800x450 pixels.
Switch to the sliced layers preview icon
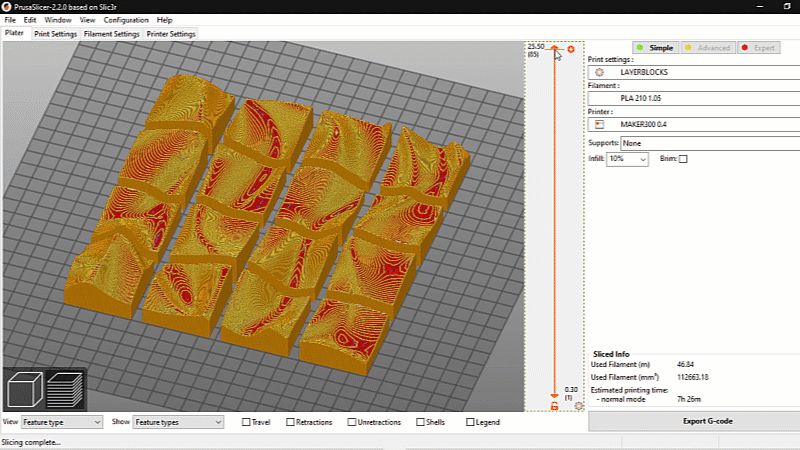[66, 390]
